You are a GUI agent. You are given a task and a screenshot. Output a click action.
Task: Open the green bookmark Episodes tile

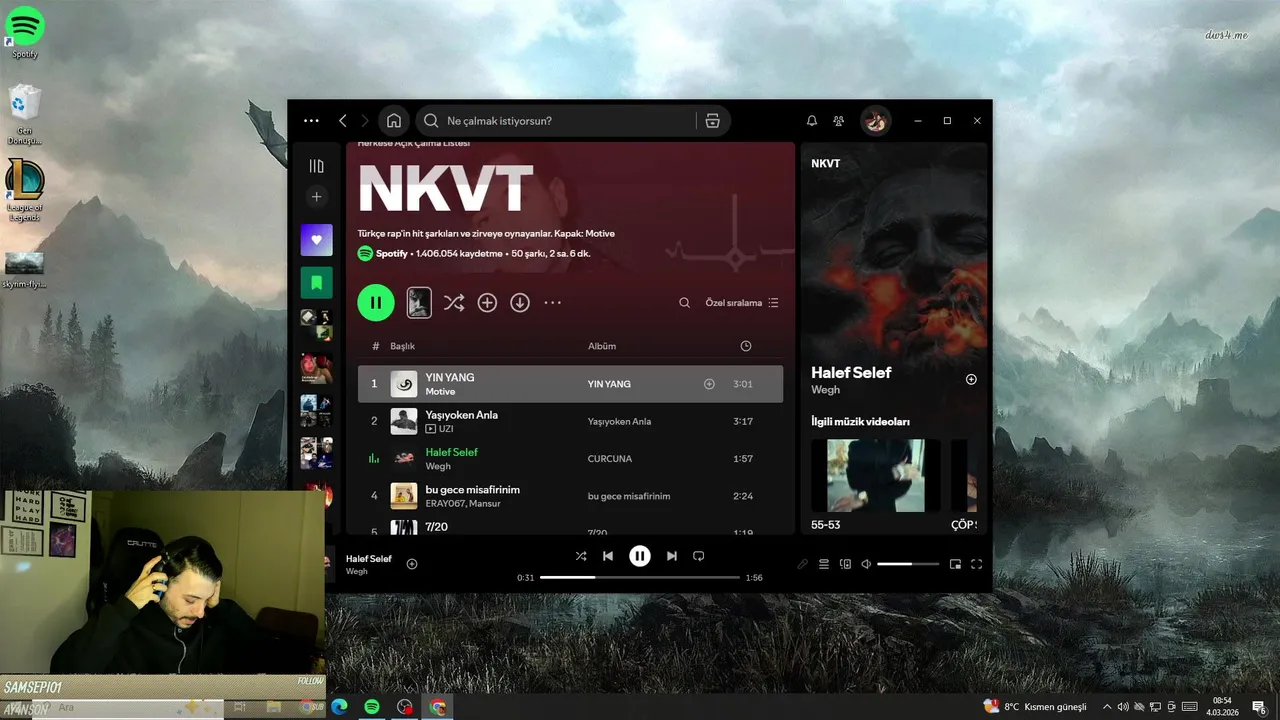pos(317,283)
